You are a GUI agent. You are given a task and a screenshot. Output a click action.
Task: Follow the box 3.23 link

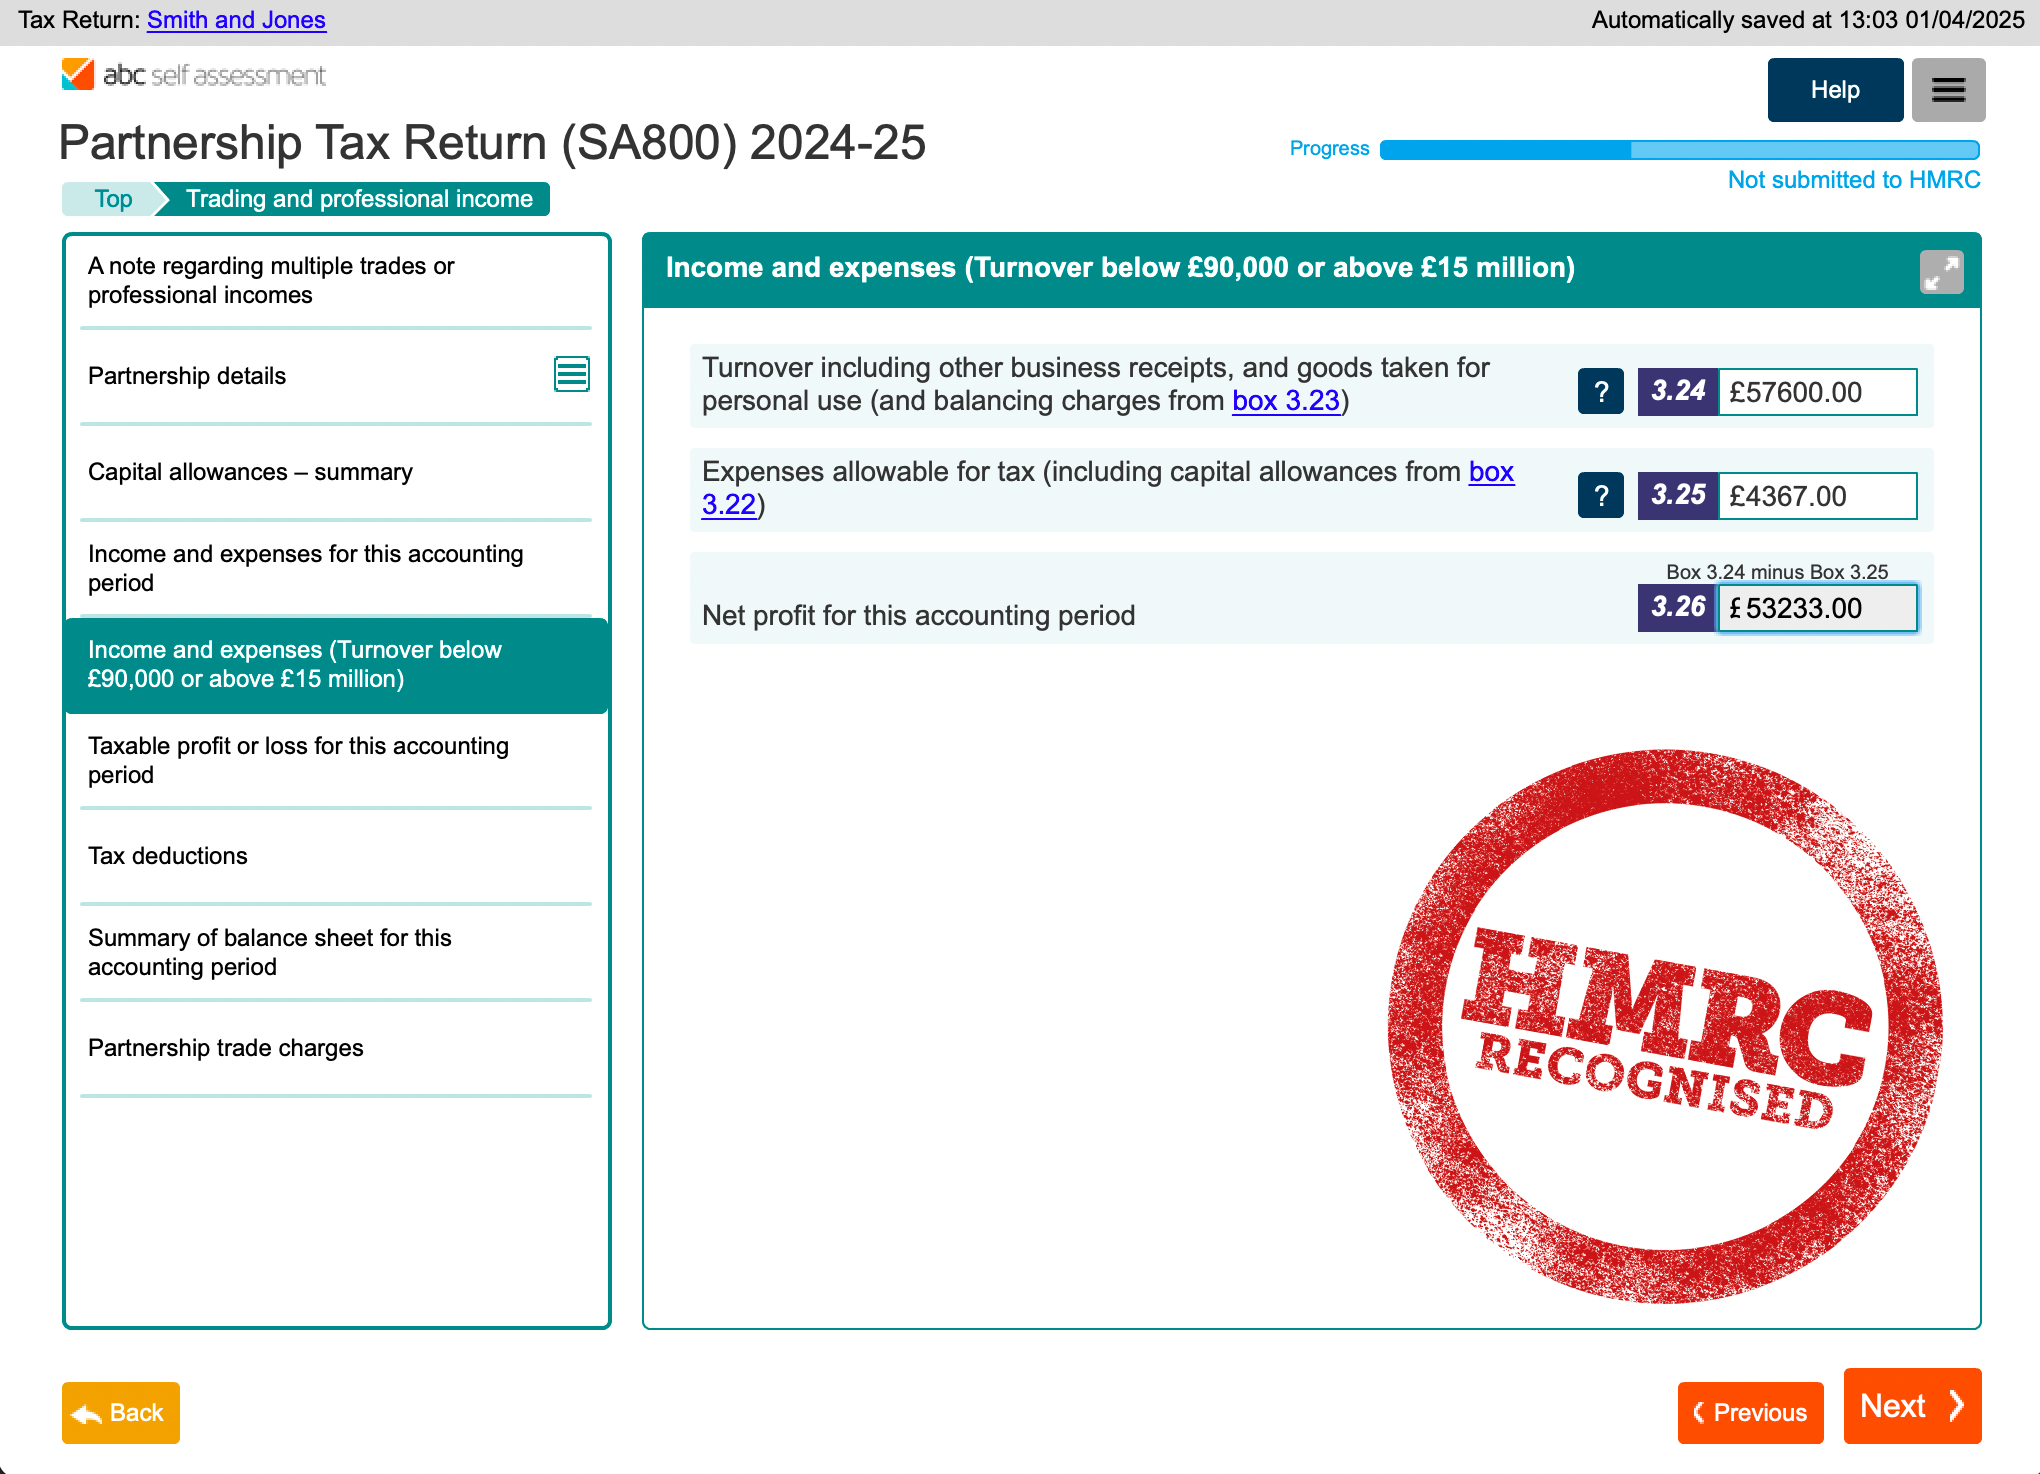pyautogui.click(x=1286, y=401)
